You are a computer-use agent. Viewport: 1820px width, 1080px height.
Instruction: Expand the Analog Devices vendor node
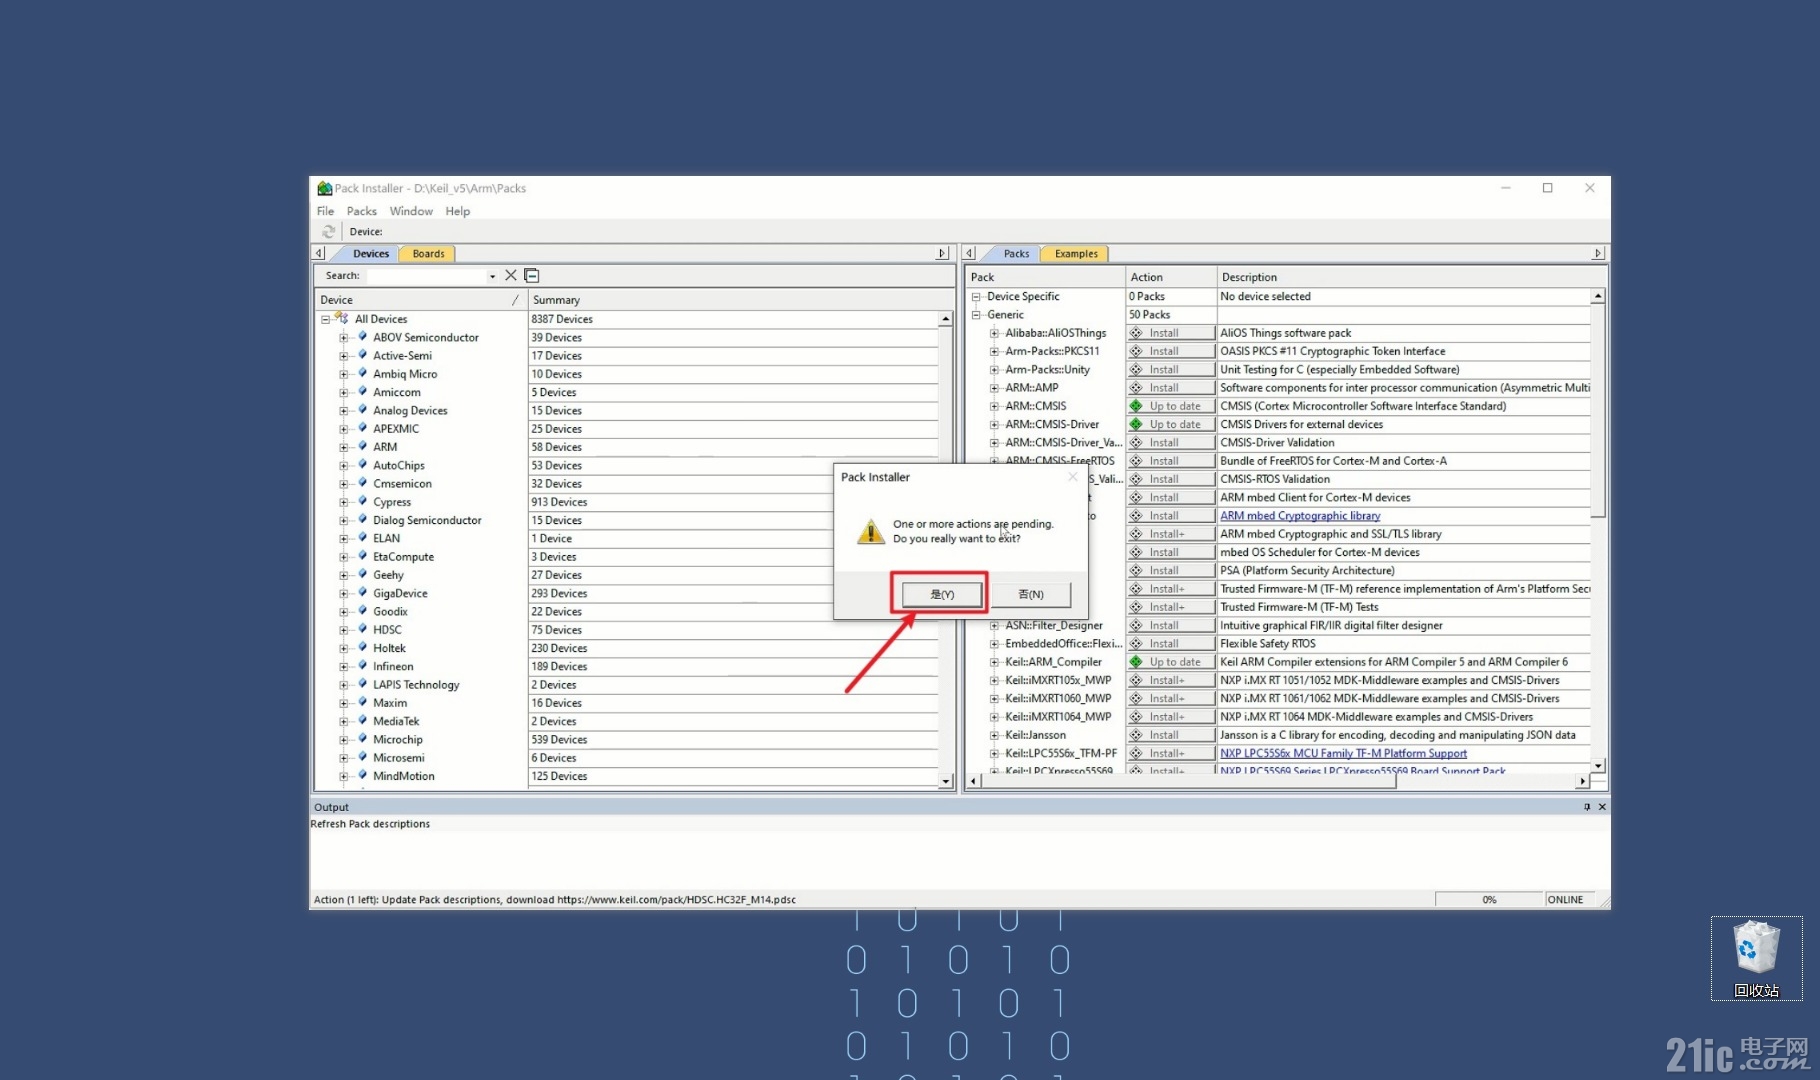coord(343,411)
